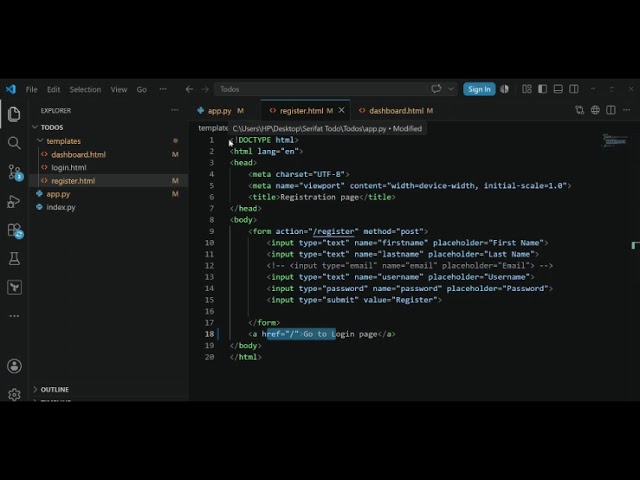This screenshot has width=640, height=480.
Task: Open the Copilot chat icon in title bar
Action: coord(436,89)
